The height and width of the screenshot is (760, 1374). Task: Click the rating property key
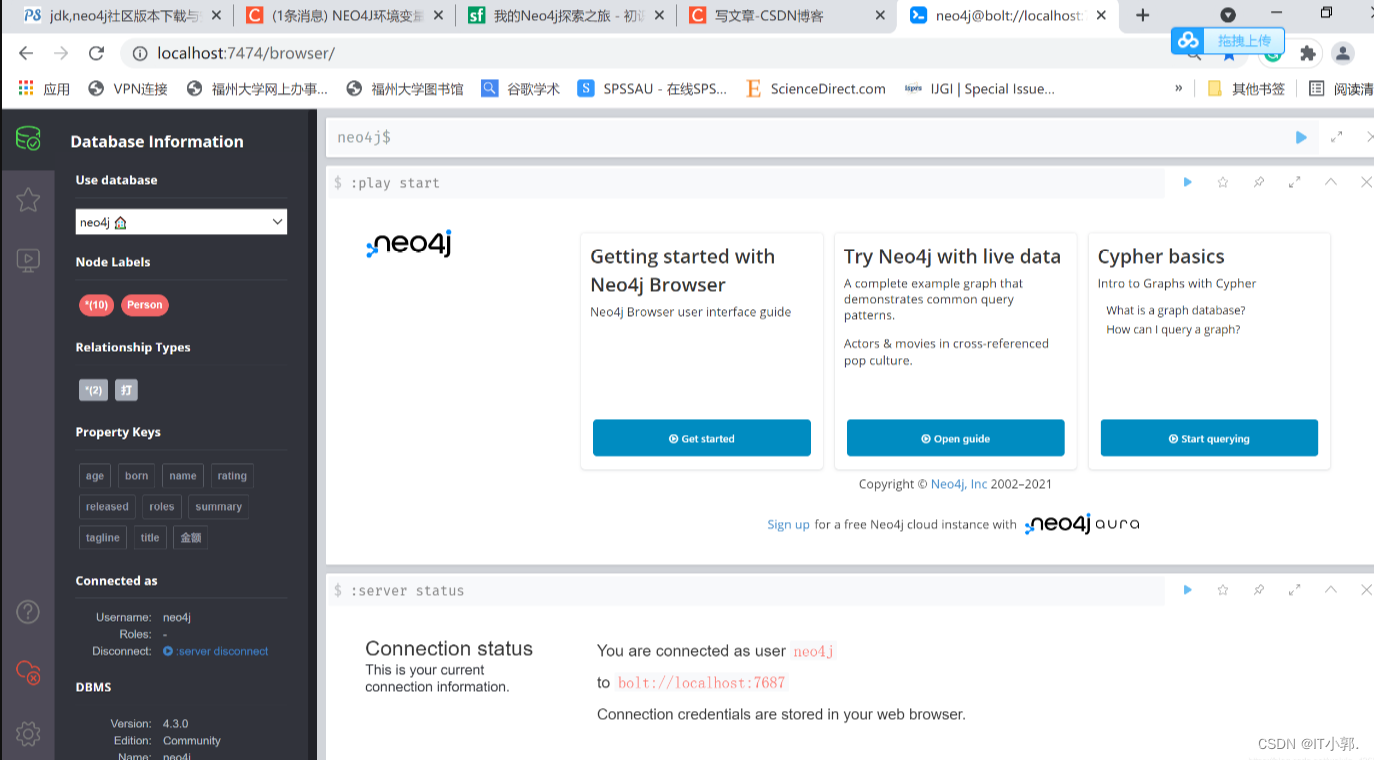pos(232,476)
